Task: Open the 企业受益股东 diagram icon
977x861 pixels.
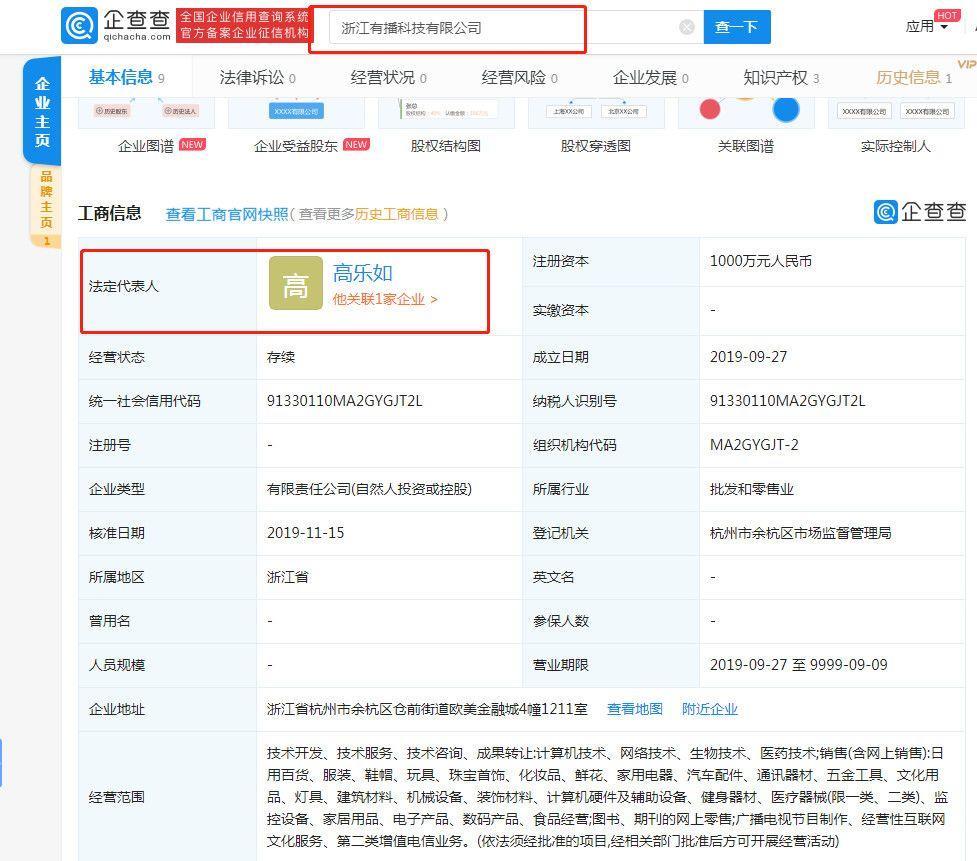Action: (x=296, y=112)
